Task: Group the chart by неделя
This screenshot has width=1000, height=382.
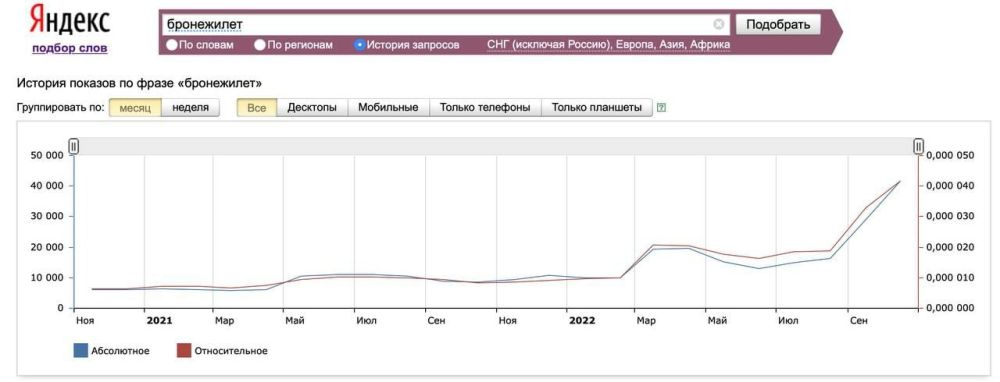Action: [190, 108]
